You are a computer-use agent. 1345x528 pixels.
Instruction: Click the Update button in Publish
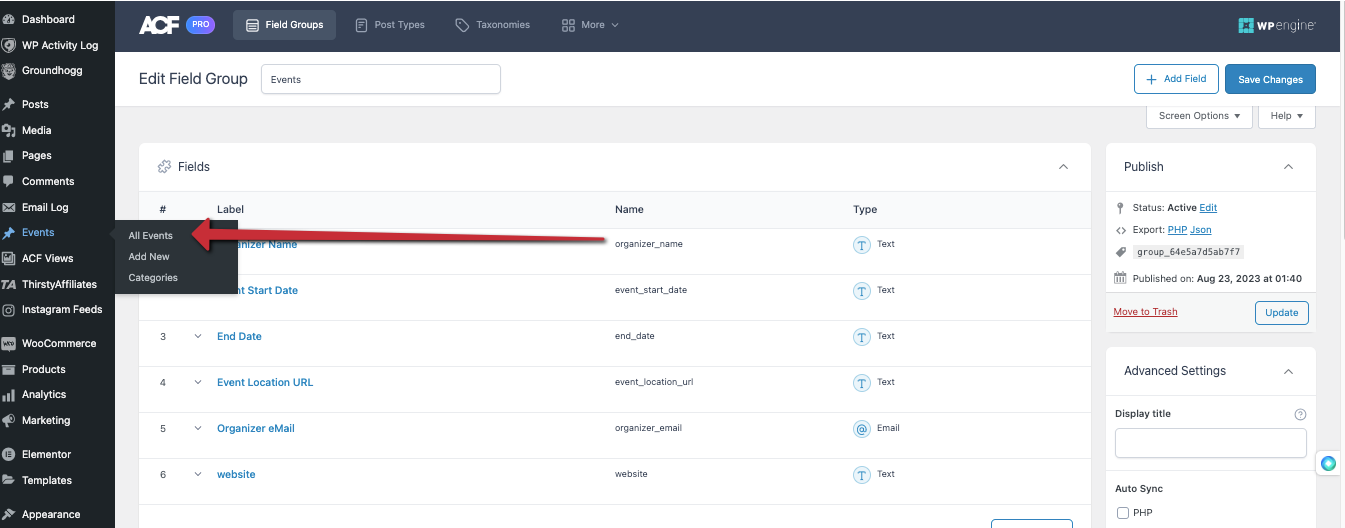(1281, 312)
